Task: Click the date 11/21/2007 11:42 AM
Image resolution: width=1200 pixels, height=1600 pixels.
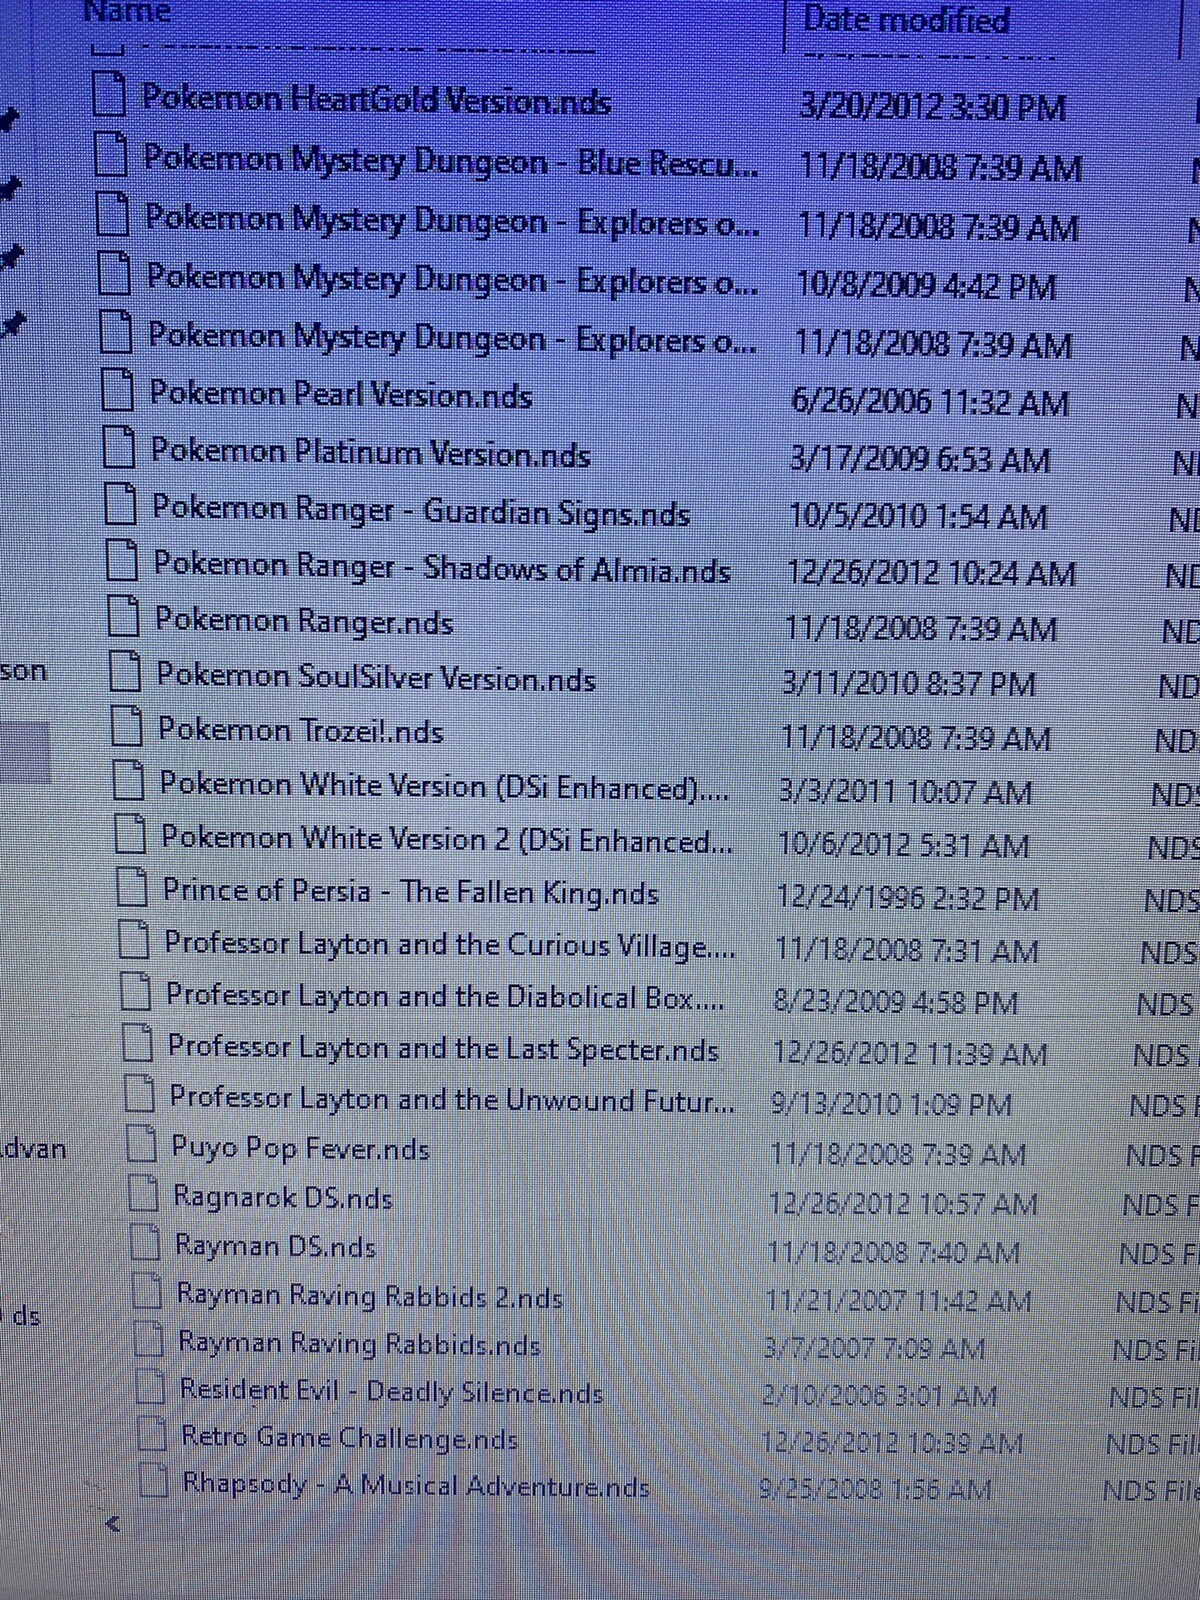Action: (898, 1300)
